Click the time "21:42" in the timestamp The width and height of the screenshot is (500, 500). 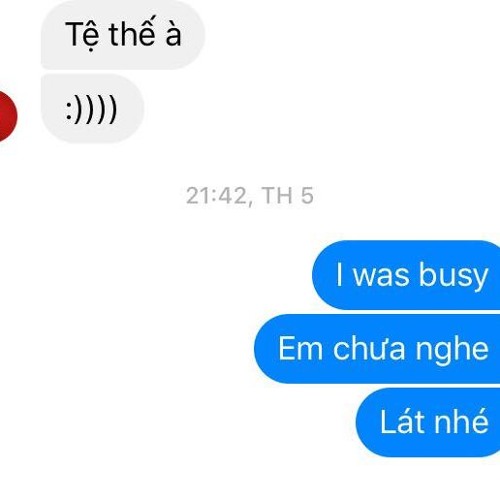216,196
